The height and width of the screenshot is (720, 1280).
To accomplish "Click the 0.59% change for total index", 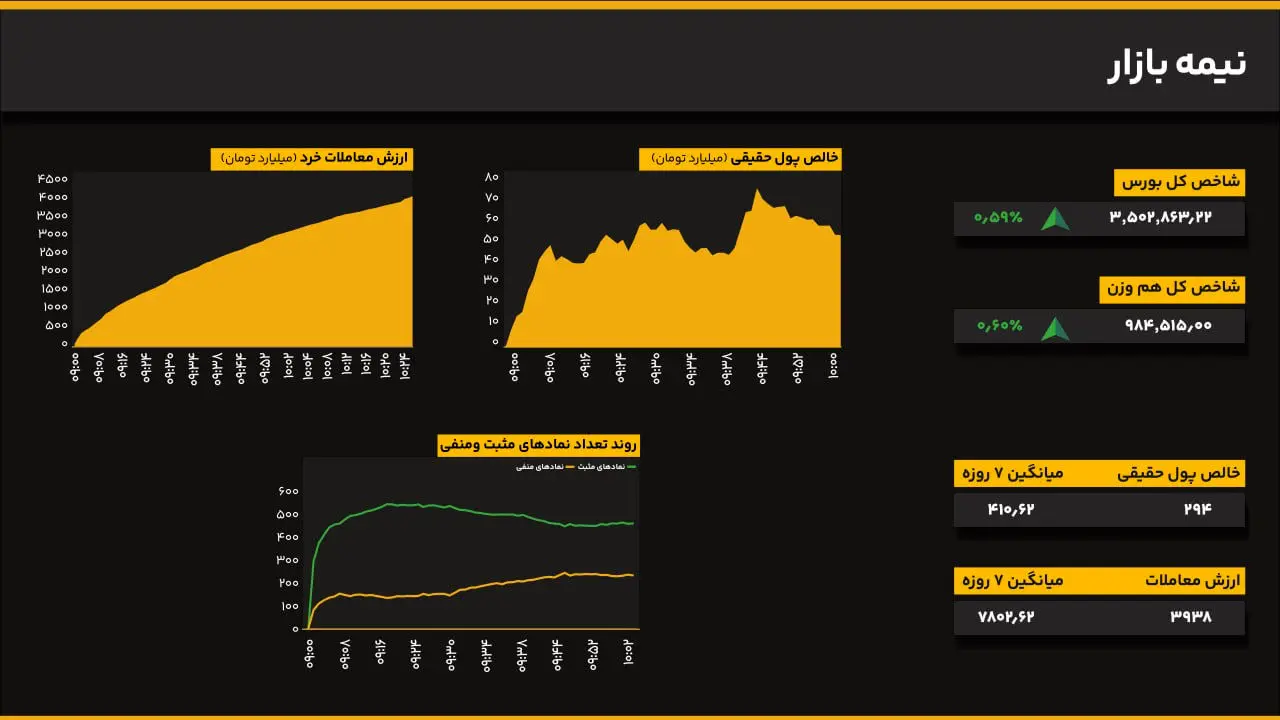I will click(999, 217).
